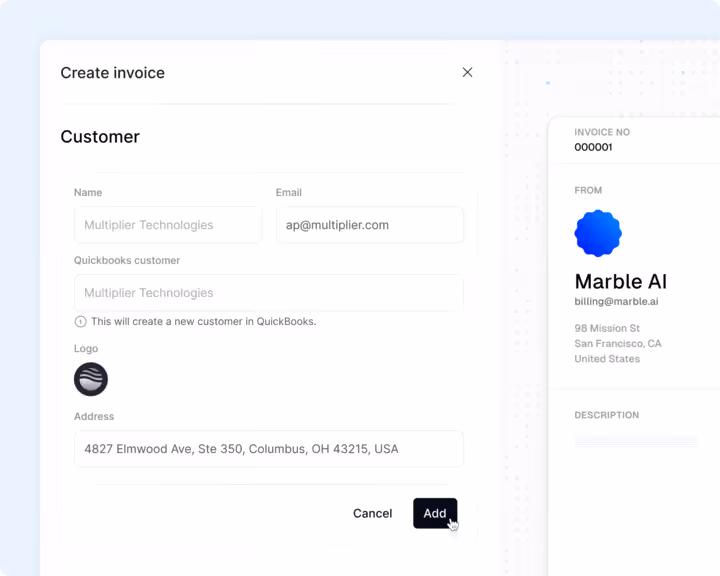Viewport: 720px width, 576px height.
Task: Click the Quickbooks customer field label
Action: [x=127, y=260]
